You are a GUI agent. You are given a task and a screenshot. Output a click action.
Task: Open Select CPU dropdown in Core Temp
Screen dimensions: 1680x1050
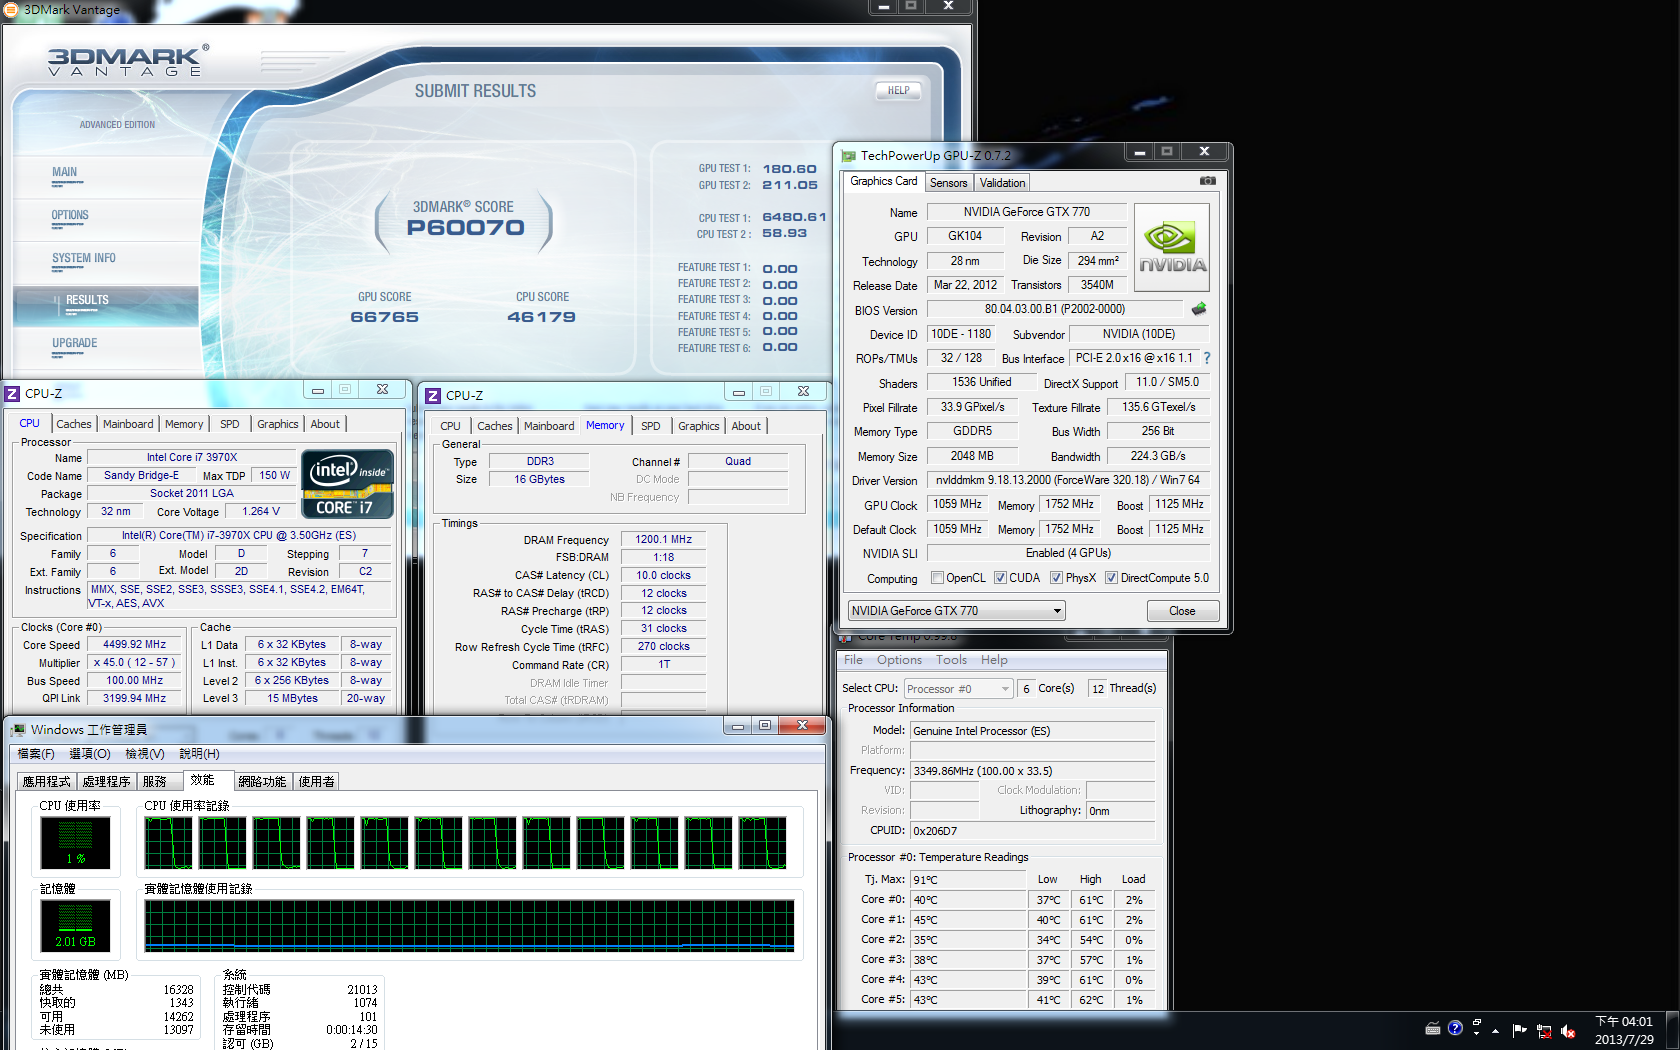tap(958, 689)
